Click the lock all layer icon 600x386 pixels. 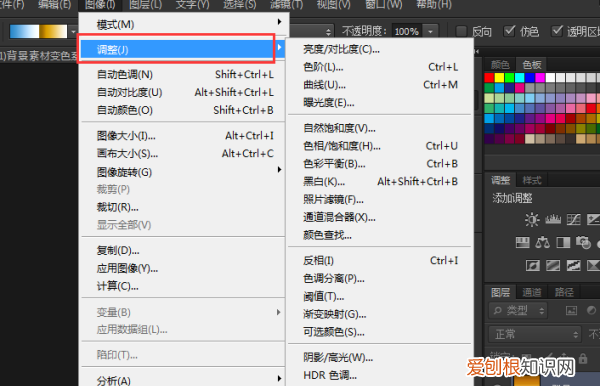click(583, 358)
